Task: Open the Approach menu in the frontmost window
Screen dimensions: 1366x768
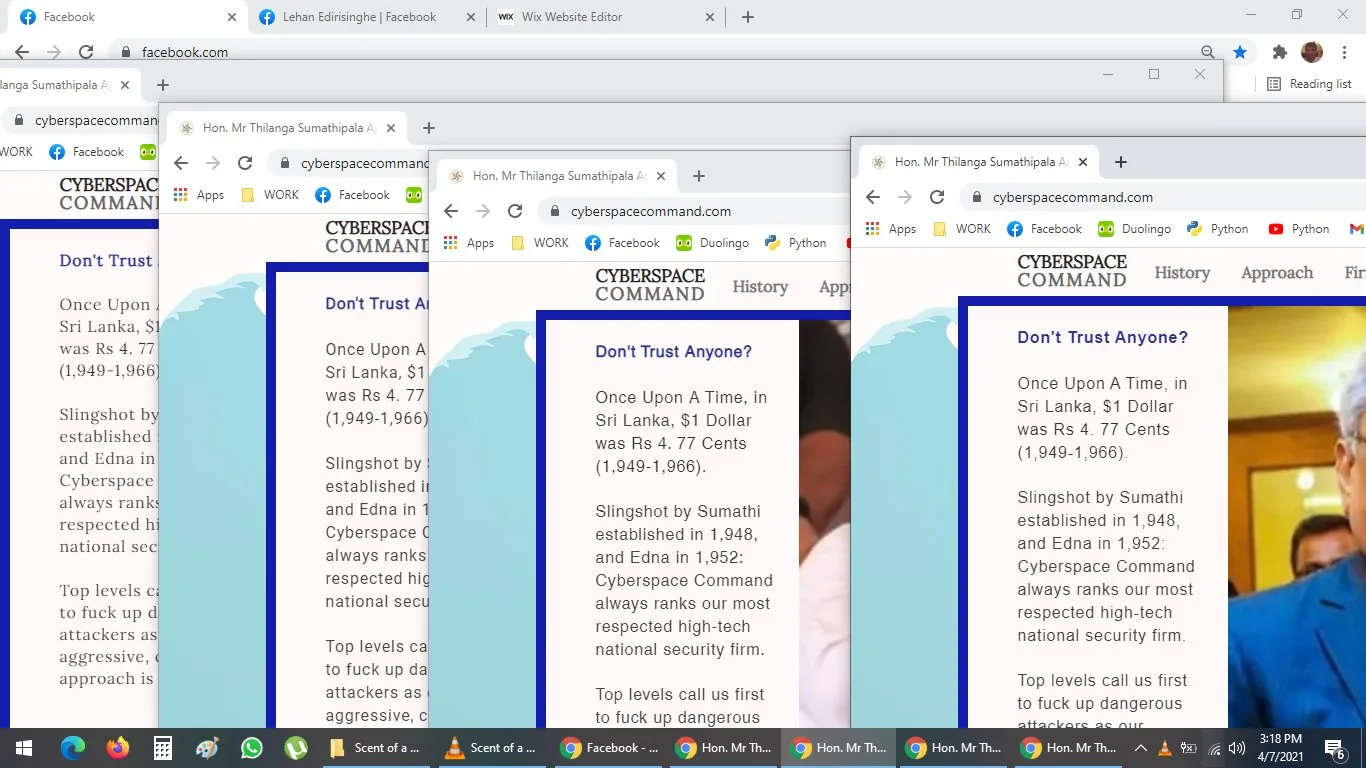Action: [1277, 273]
